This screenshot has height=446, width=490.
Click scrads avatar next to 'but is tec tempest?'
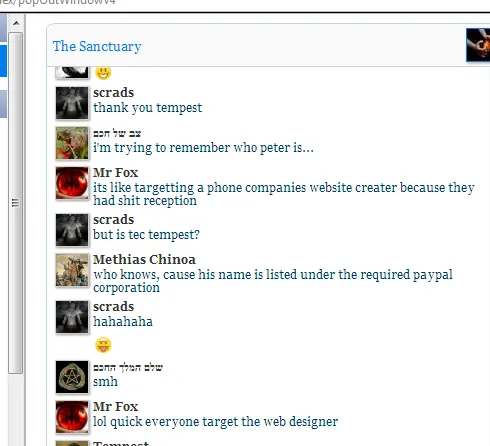point(72,230)
